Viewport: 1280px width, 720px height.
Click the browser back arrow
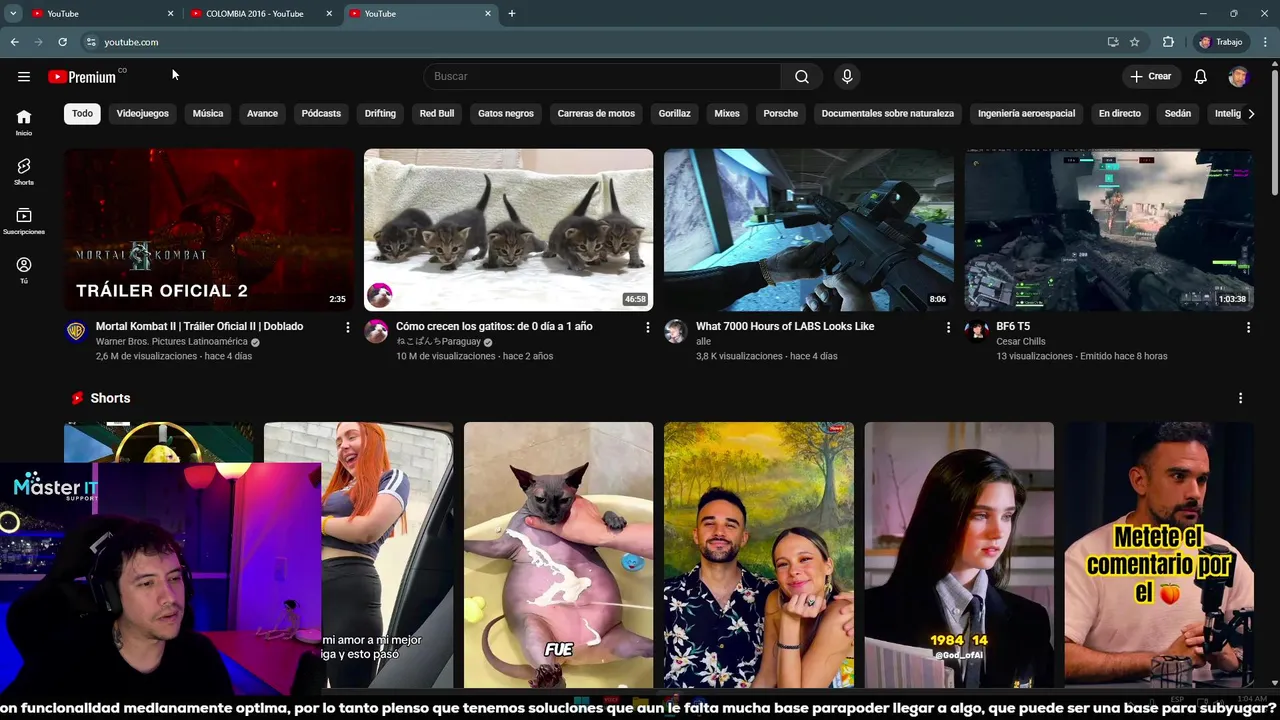tap(14, 42)
